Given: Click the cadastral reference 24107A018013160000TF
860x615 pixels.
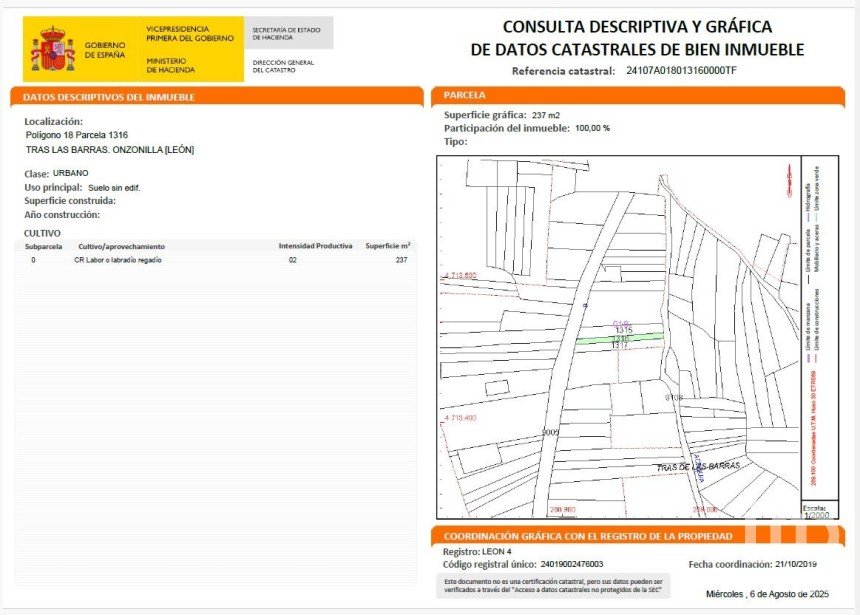Looking at the screenshot, I should coord(681,71).
